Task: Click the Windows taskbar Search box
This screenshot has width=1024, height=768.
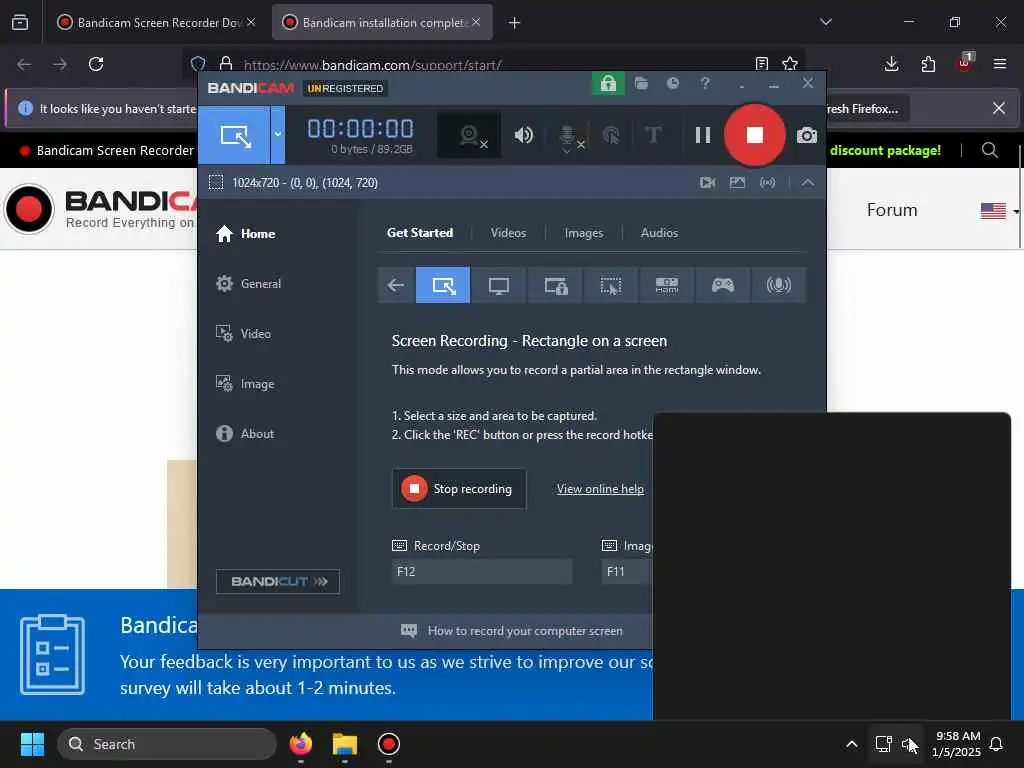Action: pyautogui.click(x=167, y=744)
